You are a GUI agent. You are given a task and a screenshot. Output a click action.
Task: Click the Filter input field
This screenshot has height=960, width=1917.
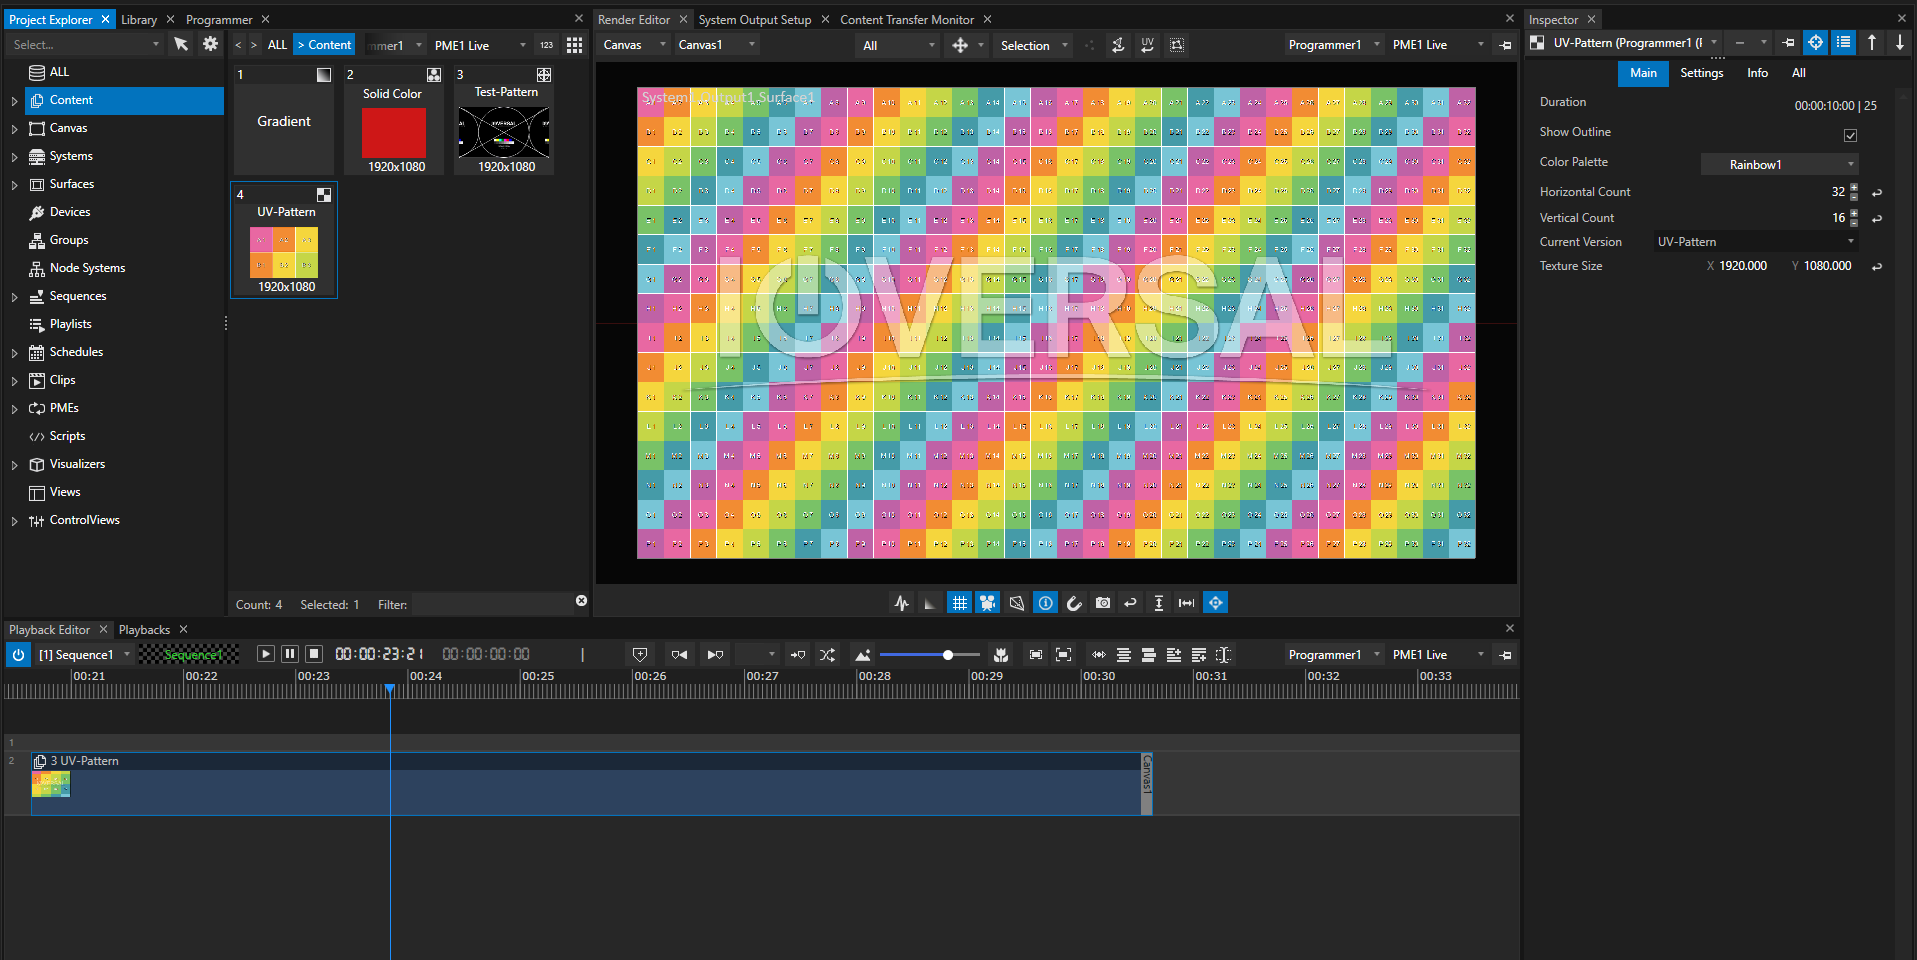[492, 604]
